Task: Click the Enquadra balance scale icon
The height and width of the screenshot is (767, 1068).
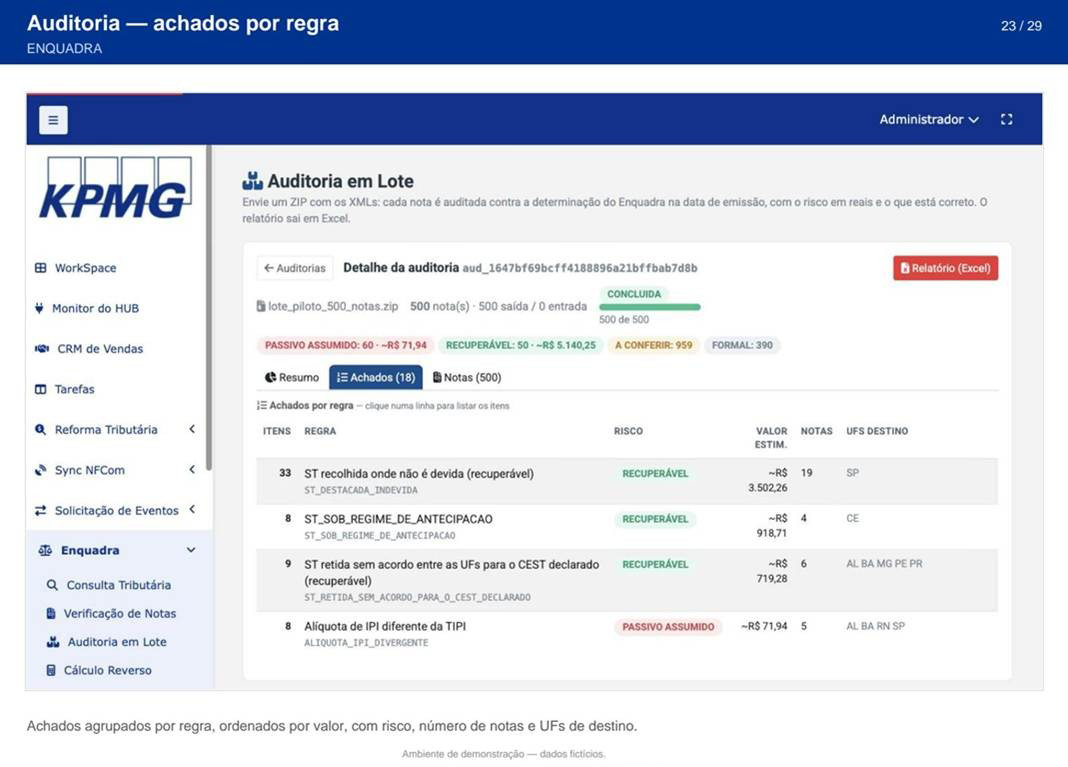Action: click(45, 550)
